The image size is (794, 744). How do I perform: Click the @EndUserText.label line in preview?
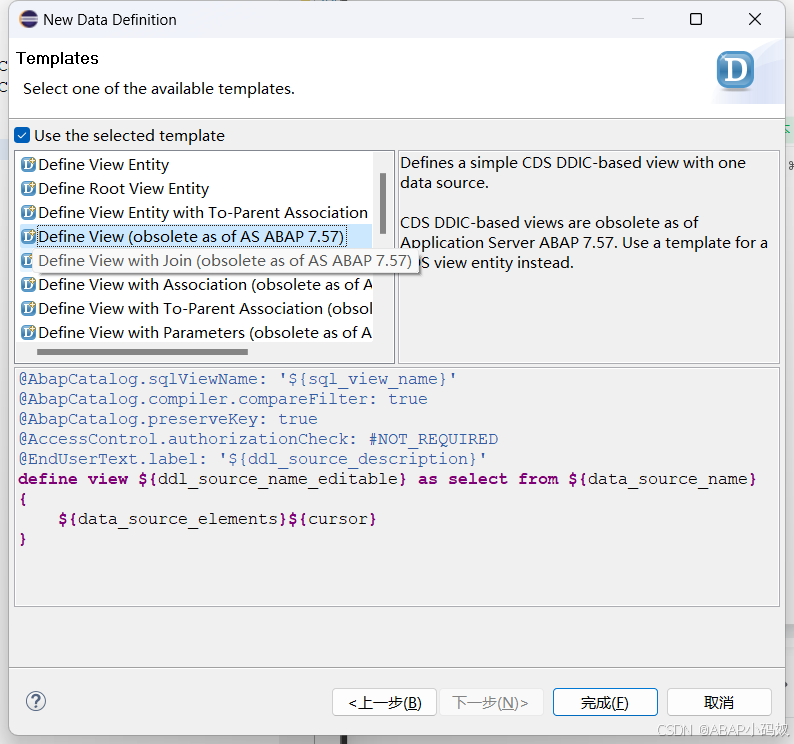pos(253,459)
